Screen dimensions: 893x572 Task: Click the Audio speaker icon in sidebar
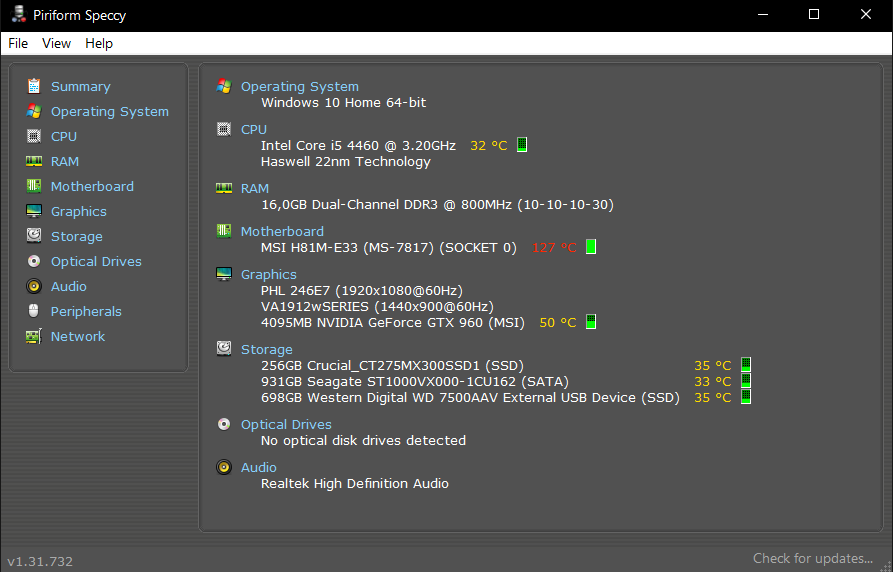[34, 286]
